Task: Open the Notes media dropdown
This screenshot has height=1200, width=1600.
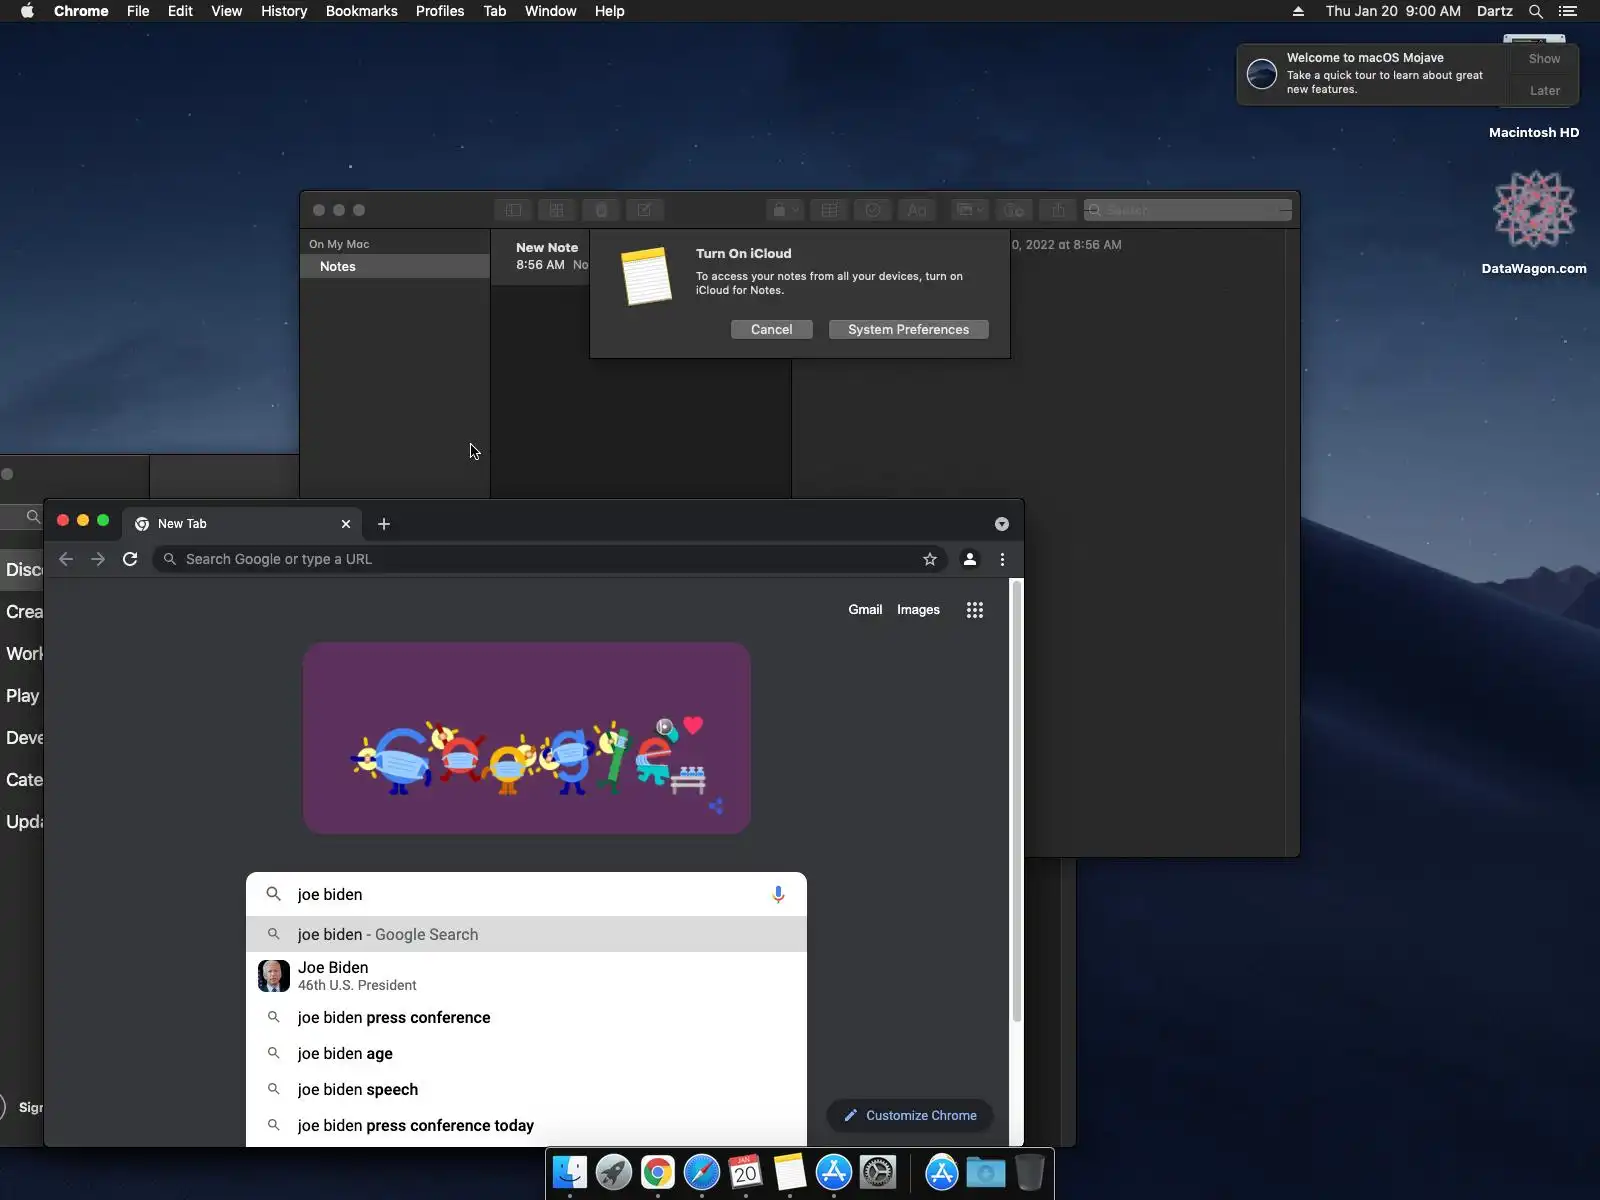Action: click(969, 210)
